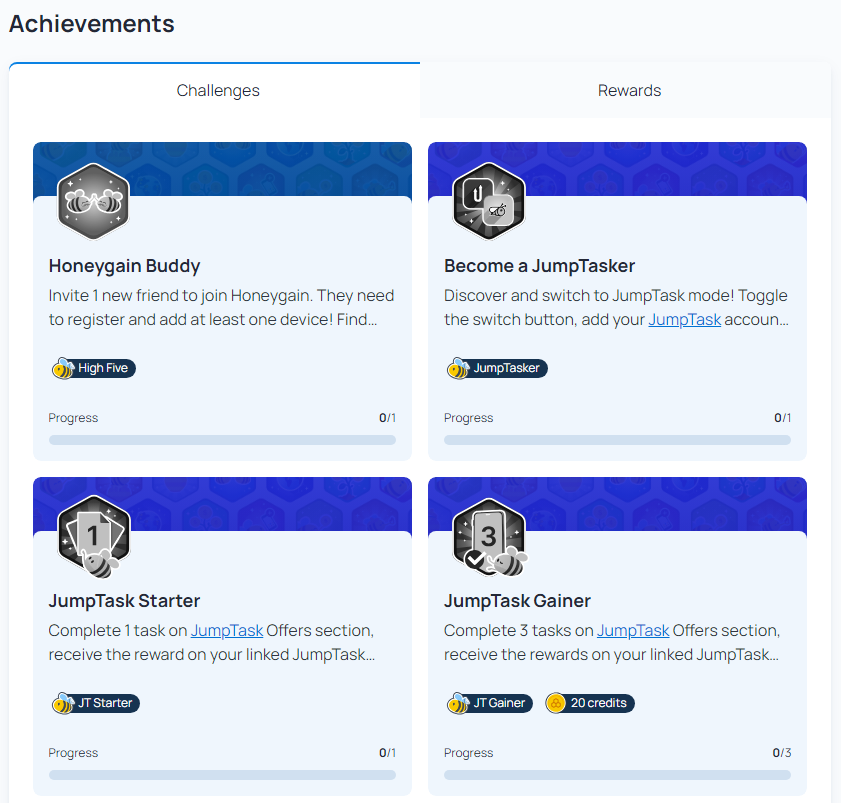Select the Become a JumpTasker badge icon
Screen dimensions: 841x803
489,201
